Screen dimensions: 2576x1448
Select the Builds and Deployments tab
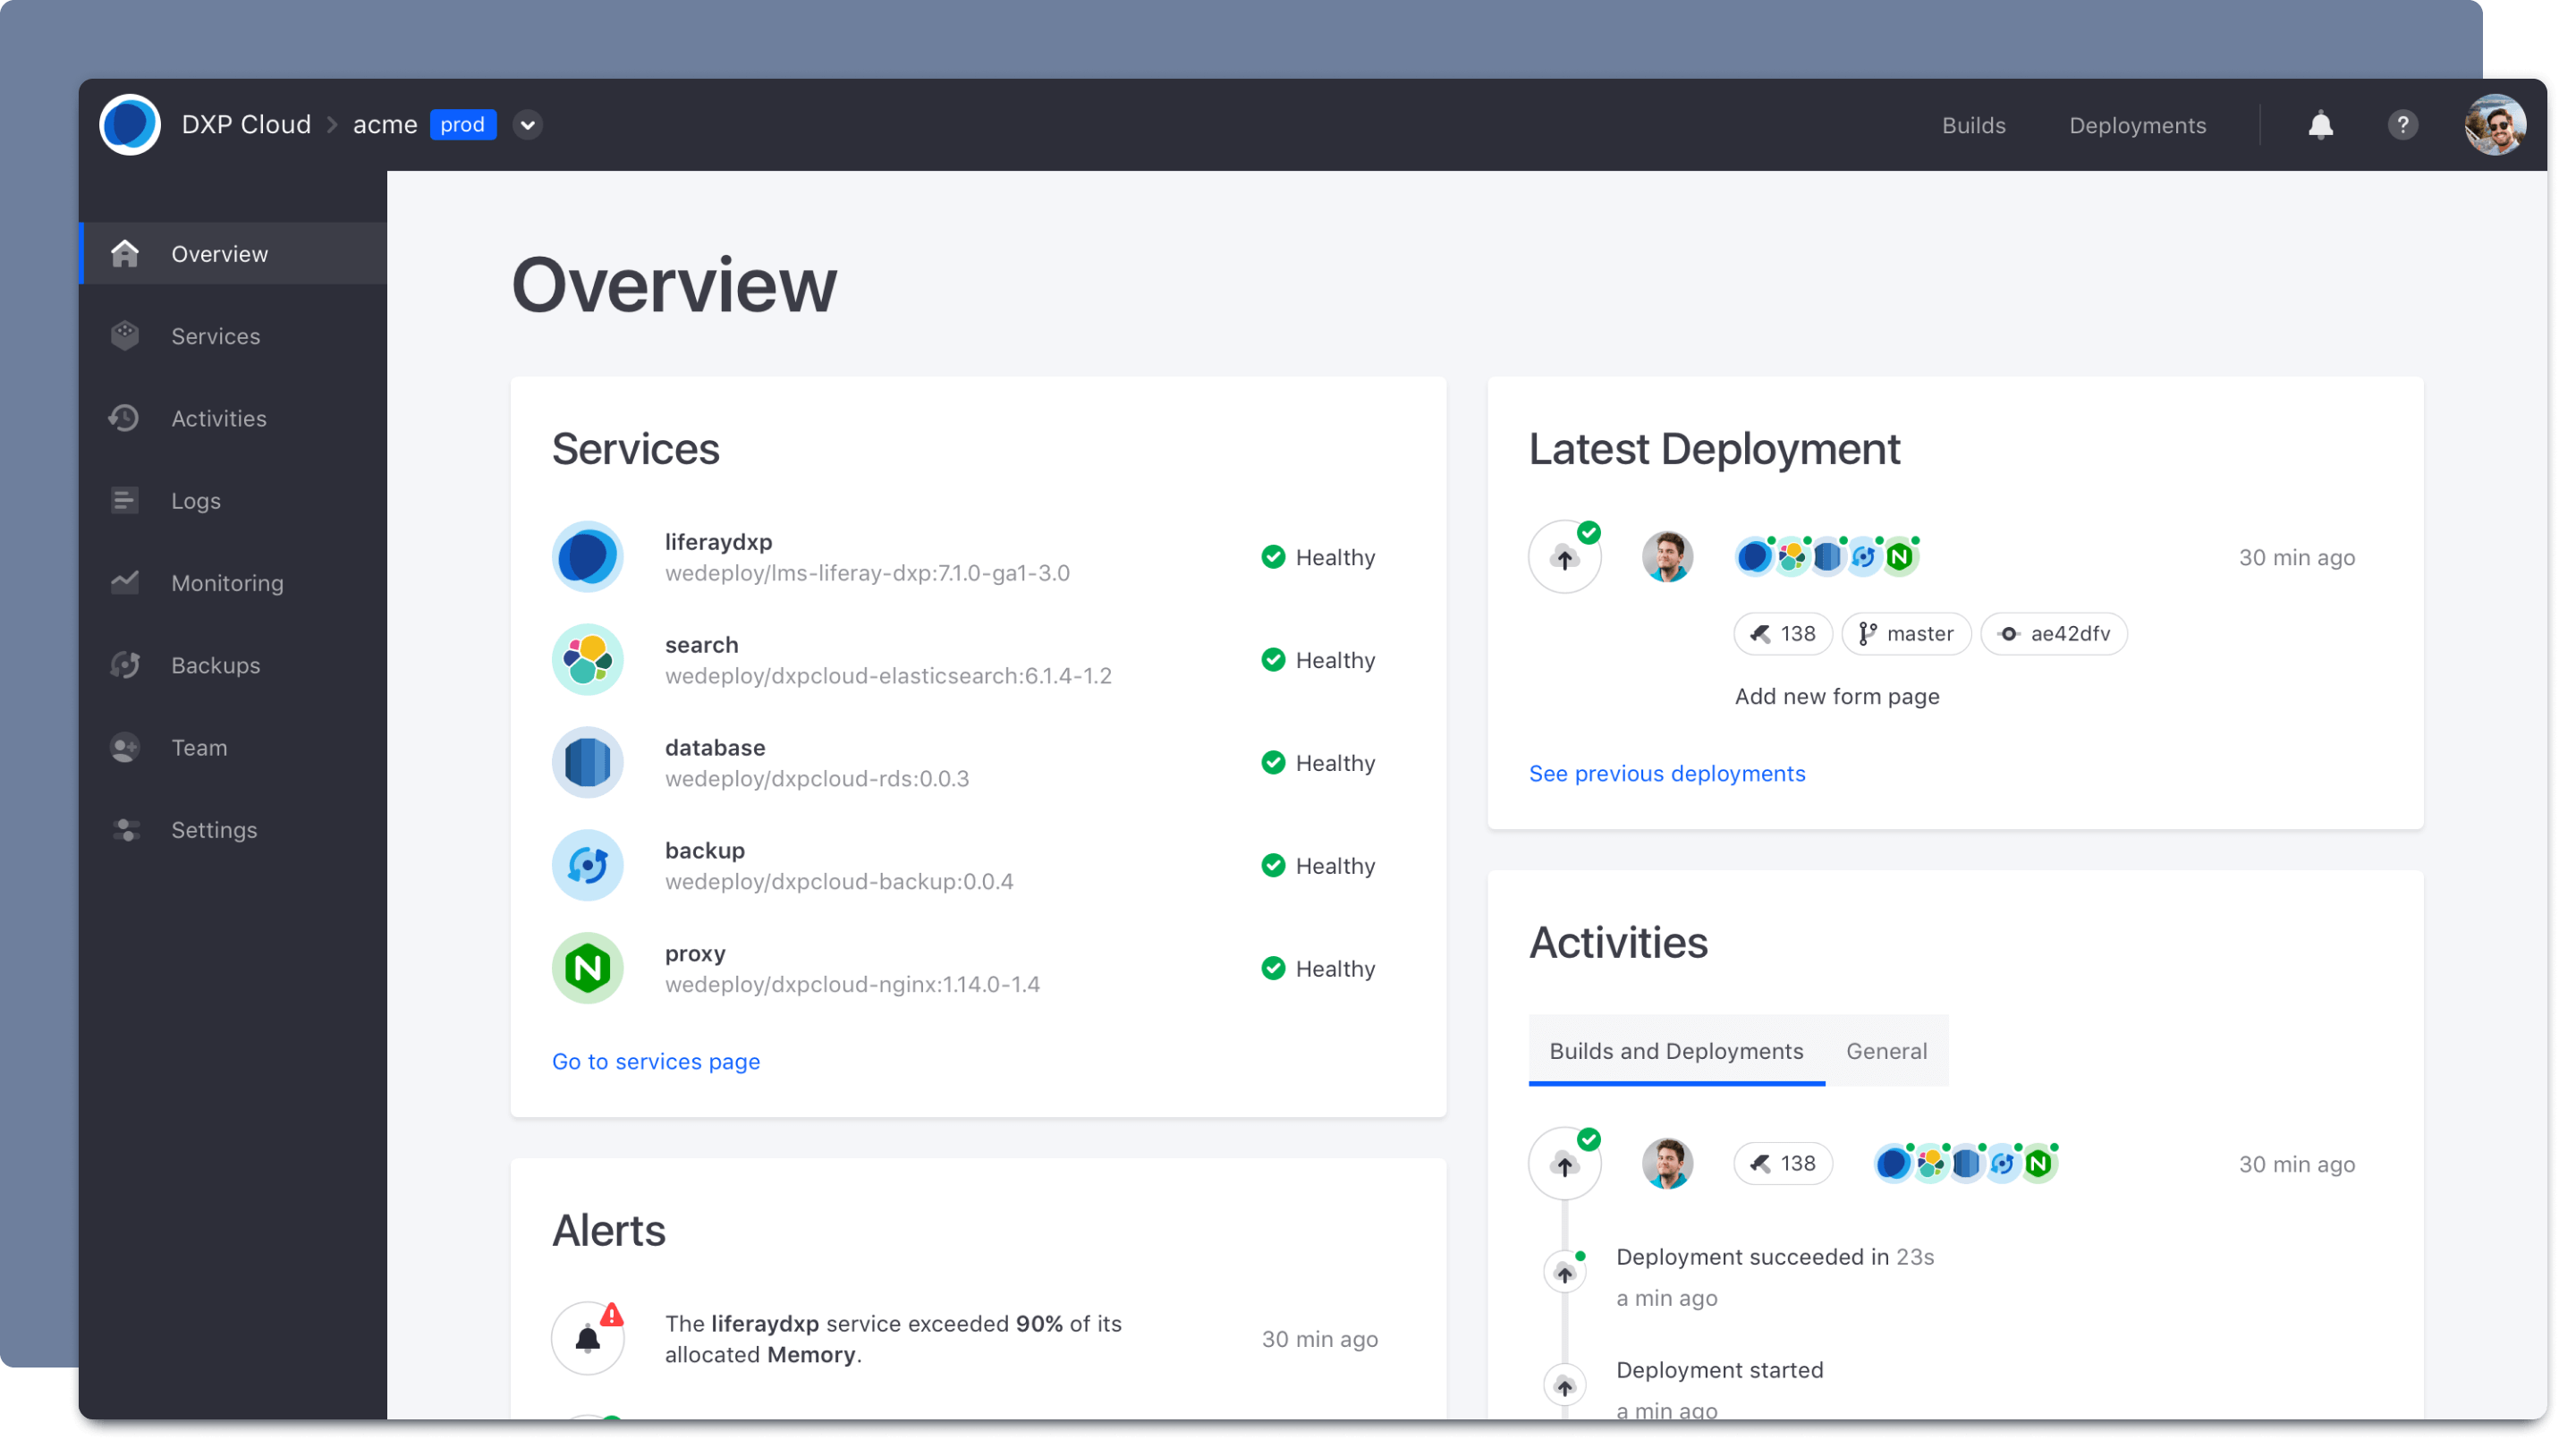pos(1677,1051)
